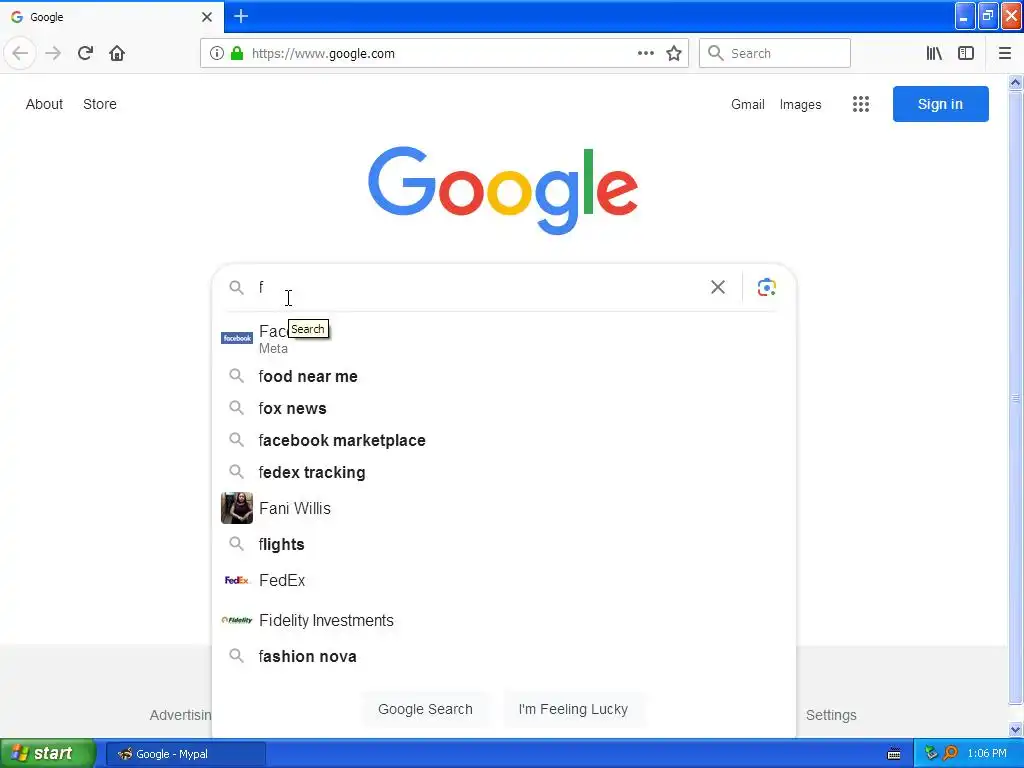Show site information icon in address bar
Viewport: 1024px width, 768px height.
217,54
